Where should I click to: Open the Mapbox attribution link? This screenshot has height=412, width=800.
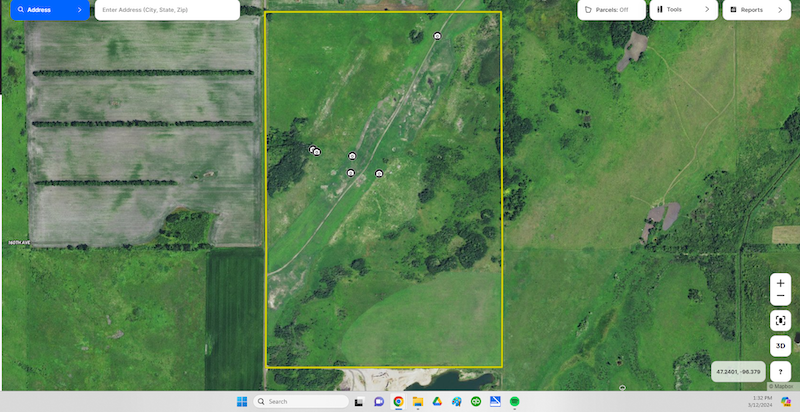[x=779, y=386]
